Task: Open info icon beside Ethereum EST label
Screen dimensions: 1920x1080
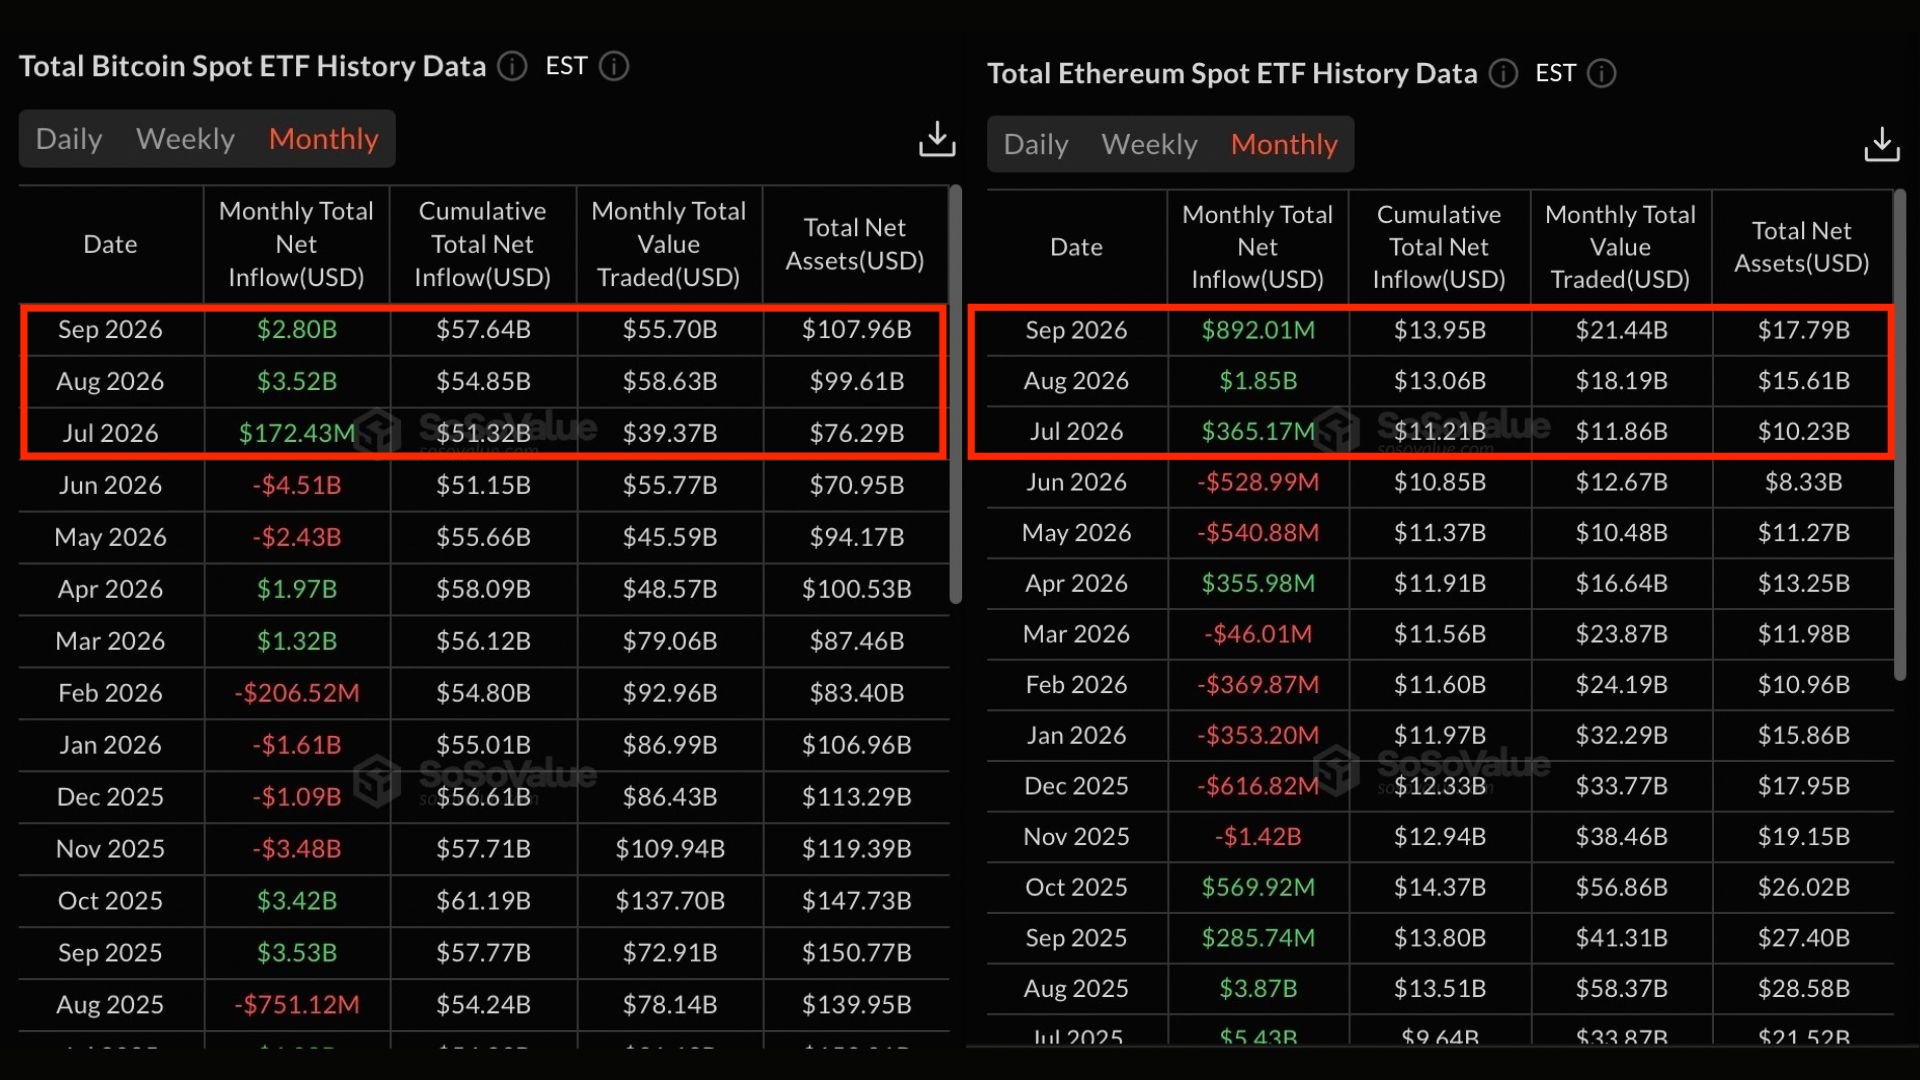Action: coord(1602,73)
